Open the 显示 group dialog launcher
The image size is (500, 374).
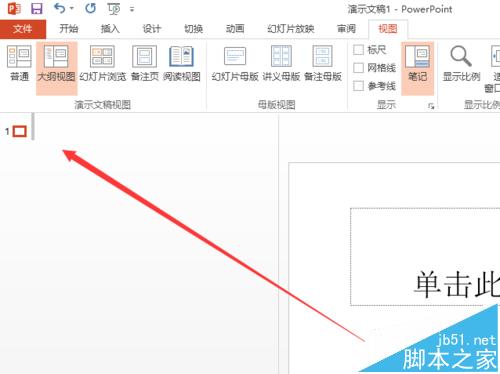coord(431,106)
